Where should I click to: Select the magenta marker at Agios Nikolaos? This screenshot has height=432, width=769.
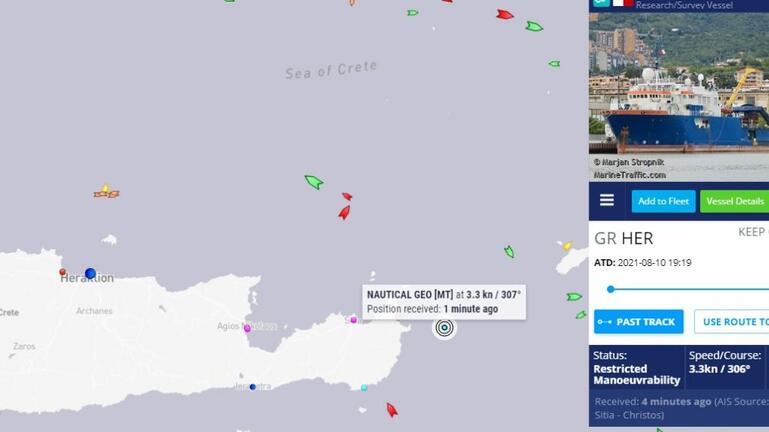point(247,329)
